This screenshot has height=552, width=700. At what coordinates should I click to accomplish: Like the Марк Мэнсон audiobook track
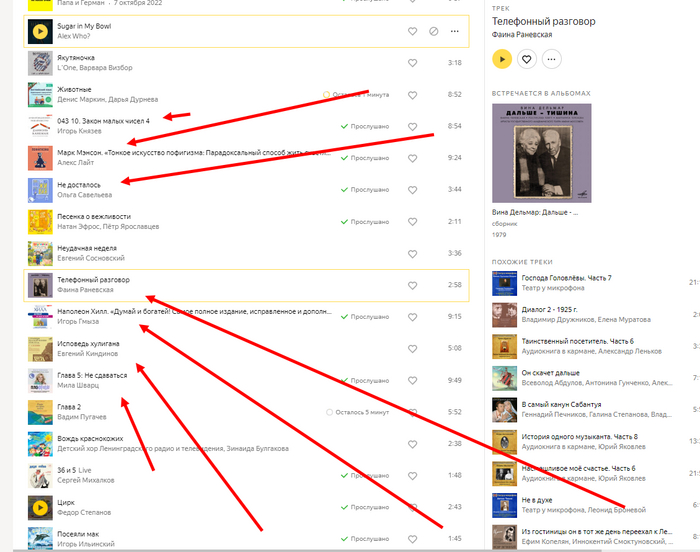click(x=412, y=158)
